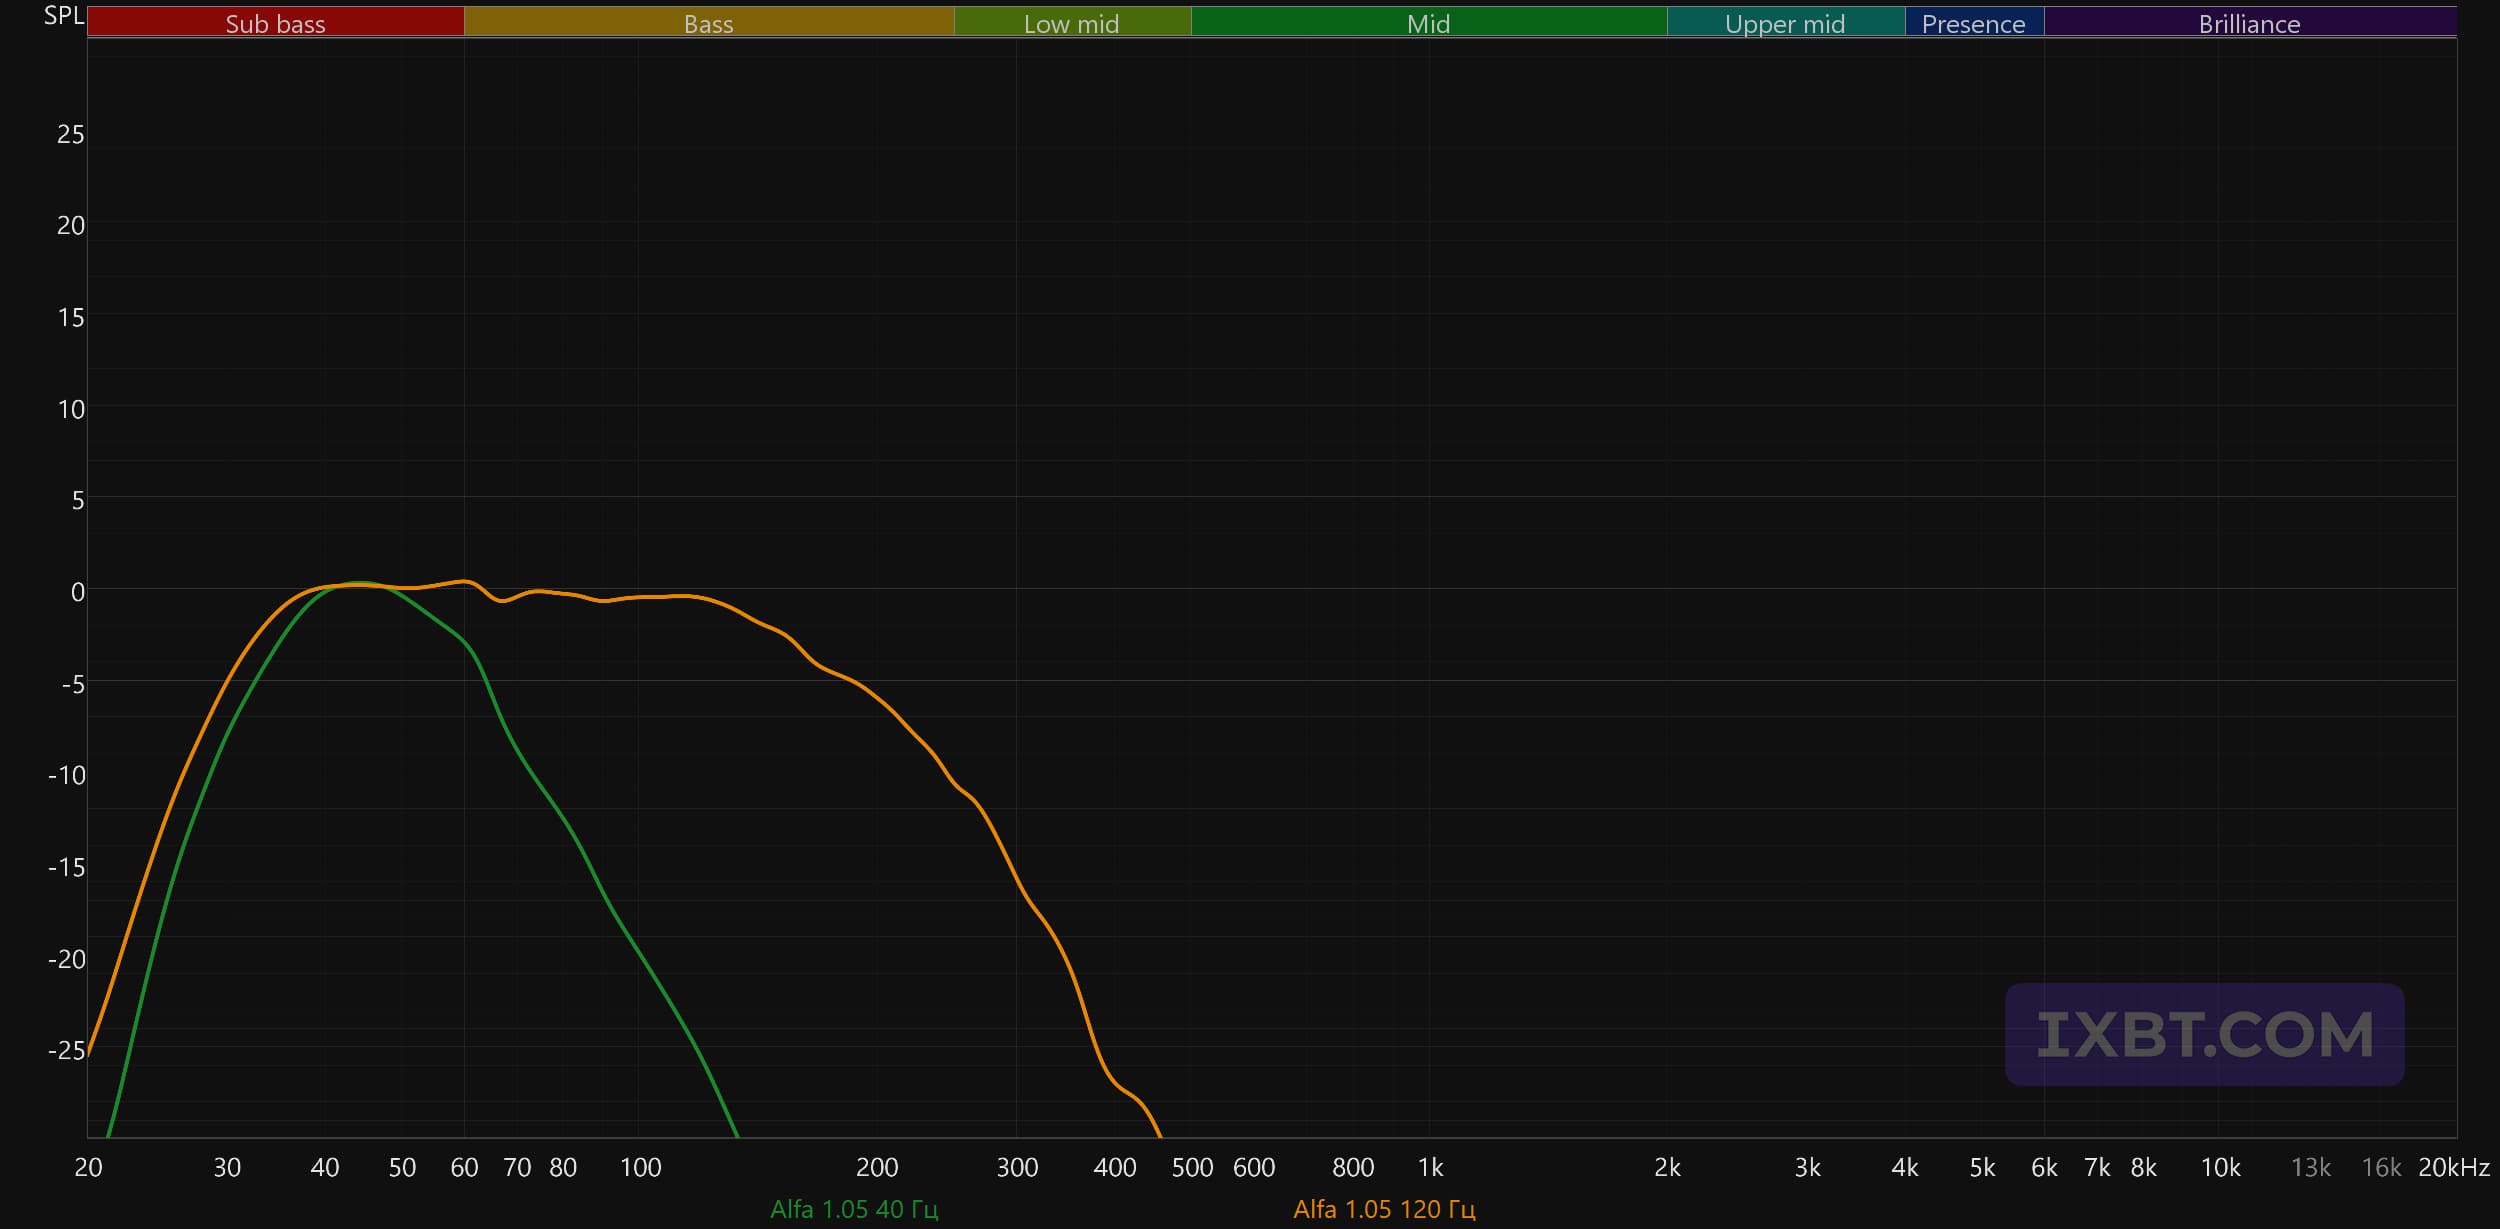Click the SPL axis label
Screen dimensions: 2500x1229
coord(63,16)
